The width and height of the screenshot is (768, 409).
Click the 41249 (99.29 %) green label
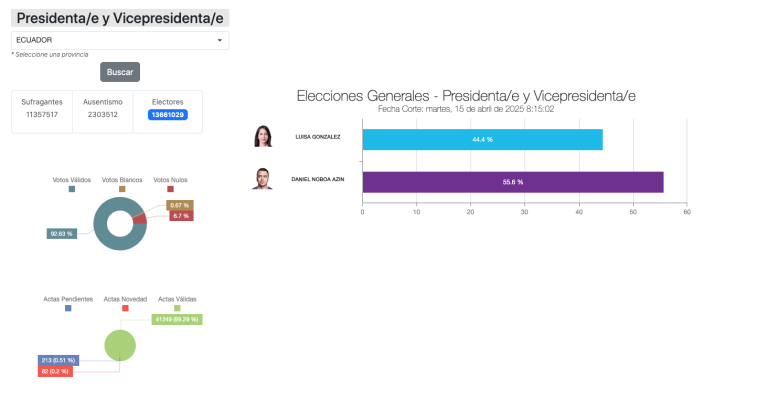[x=177, y=319]
